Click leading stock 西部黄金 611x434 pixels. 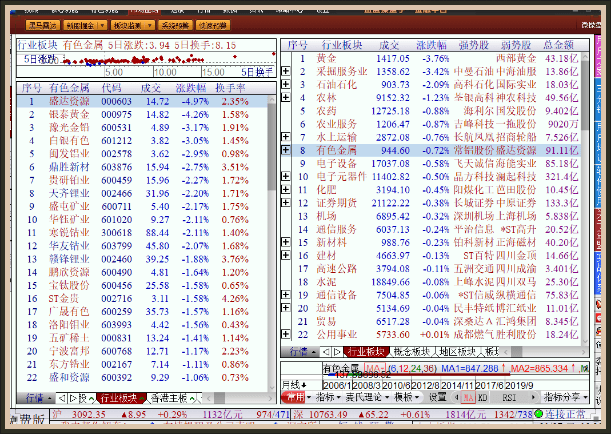click(516, 58)
